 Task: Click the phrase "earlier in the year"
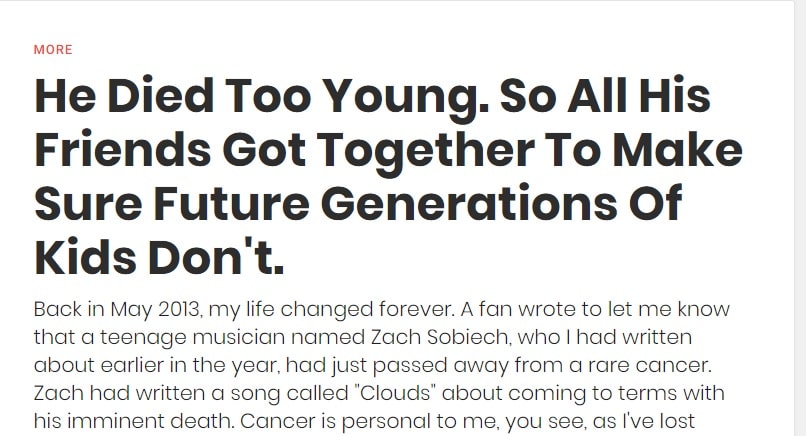[x=190, y=365]
